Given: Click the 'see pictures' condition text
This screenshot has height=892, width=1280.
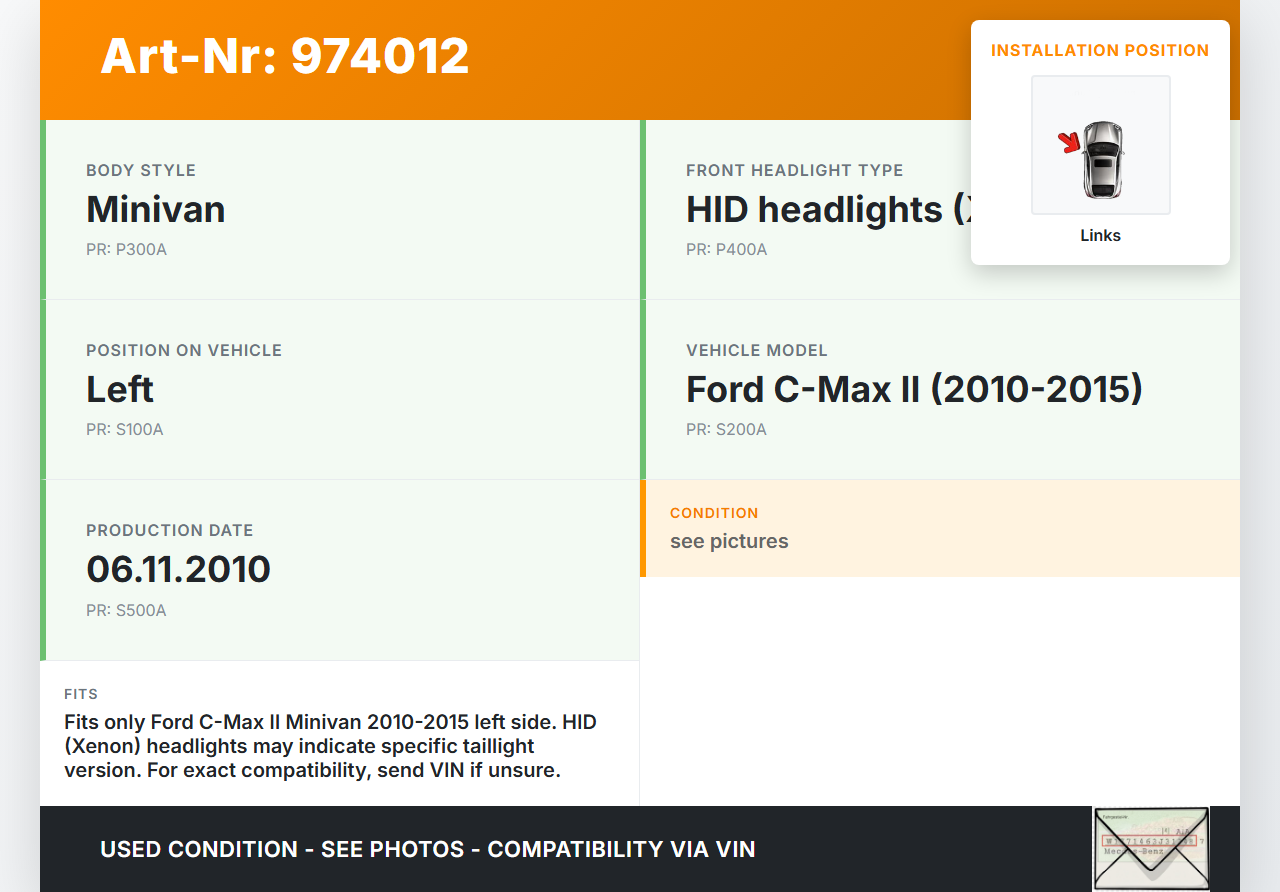Looking at the screenshot, I should pyautogui.click(x=729, y=541).
